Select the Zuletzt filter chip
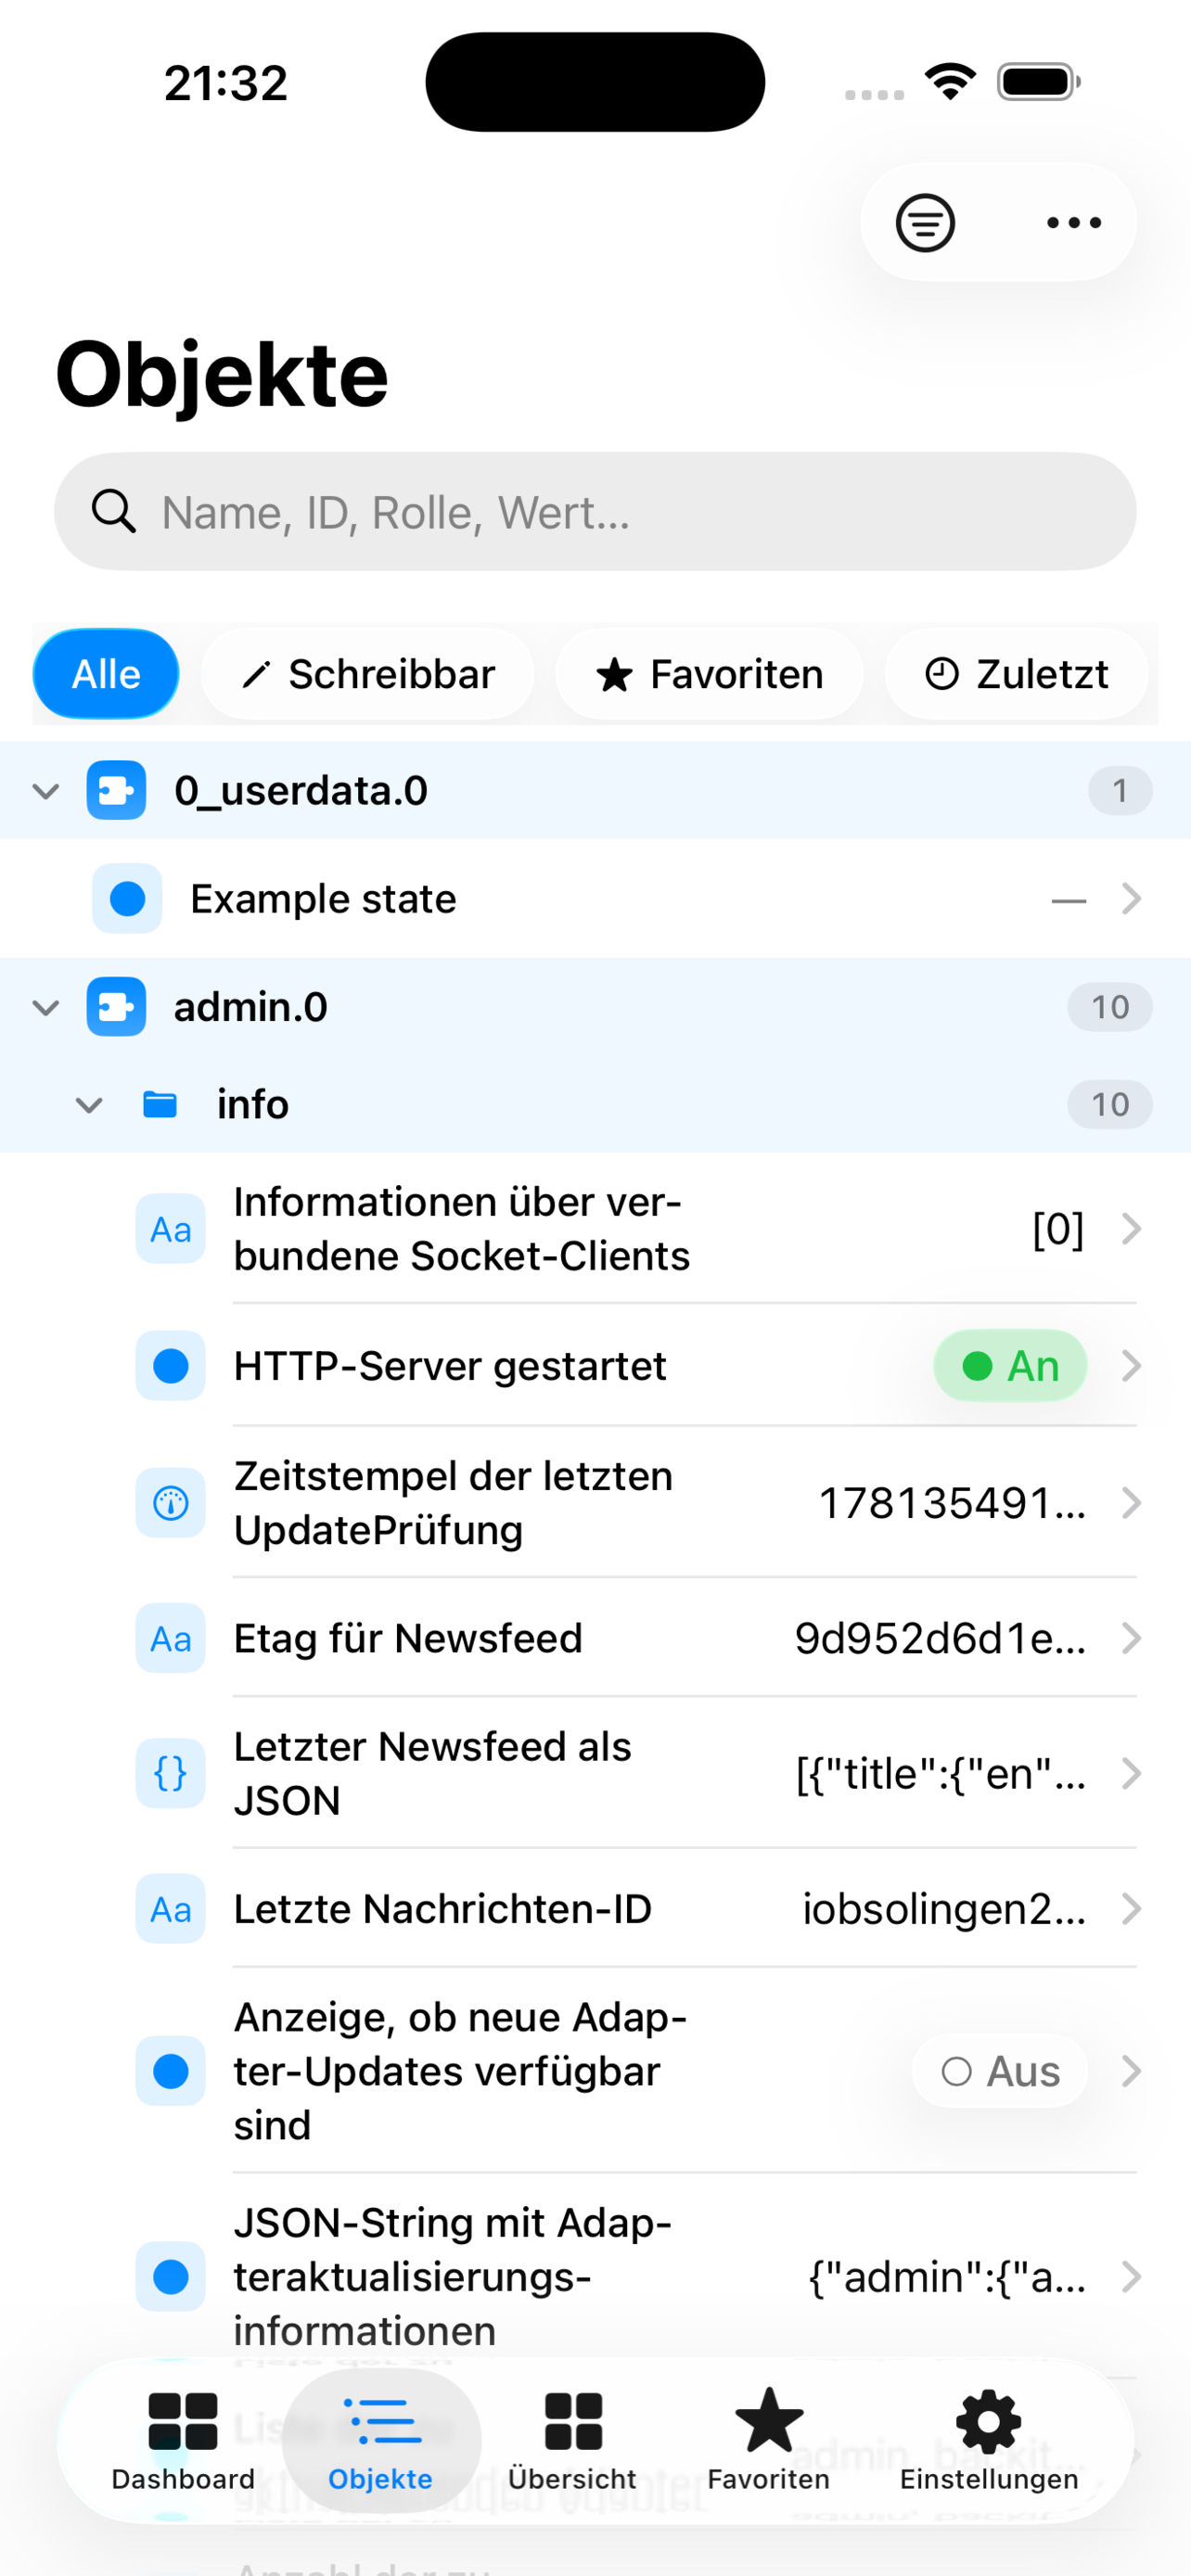 (1016, 674)
